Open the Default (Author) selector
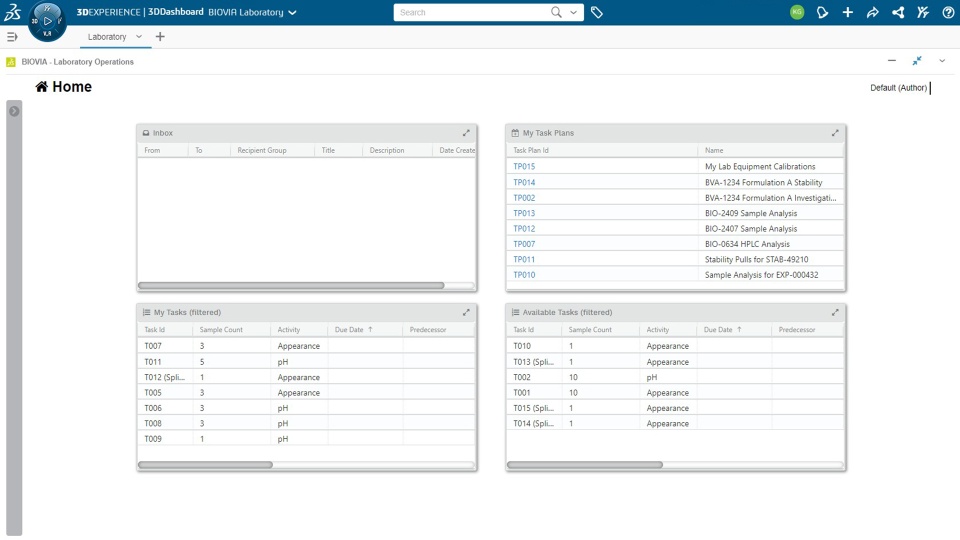 [x=899, y=88]
